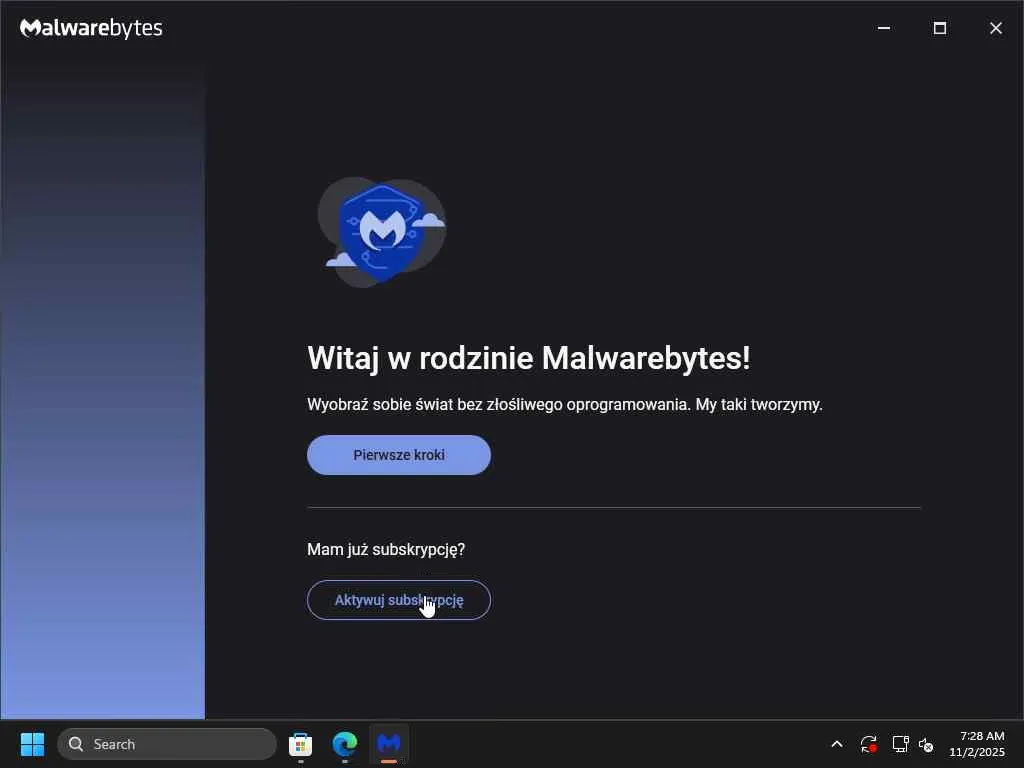Activate subscription via Aktywuj subskrypcję button
The width and height of the screenshot is (1024, 768).
point(398,600)
